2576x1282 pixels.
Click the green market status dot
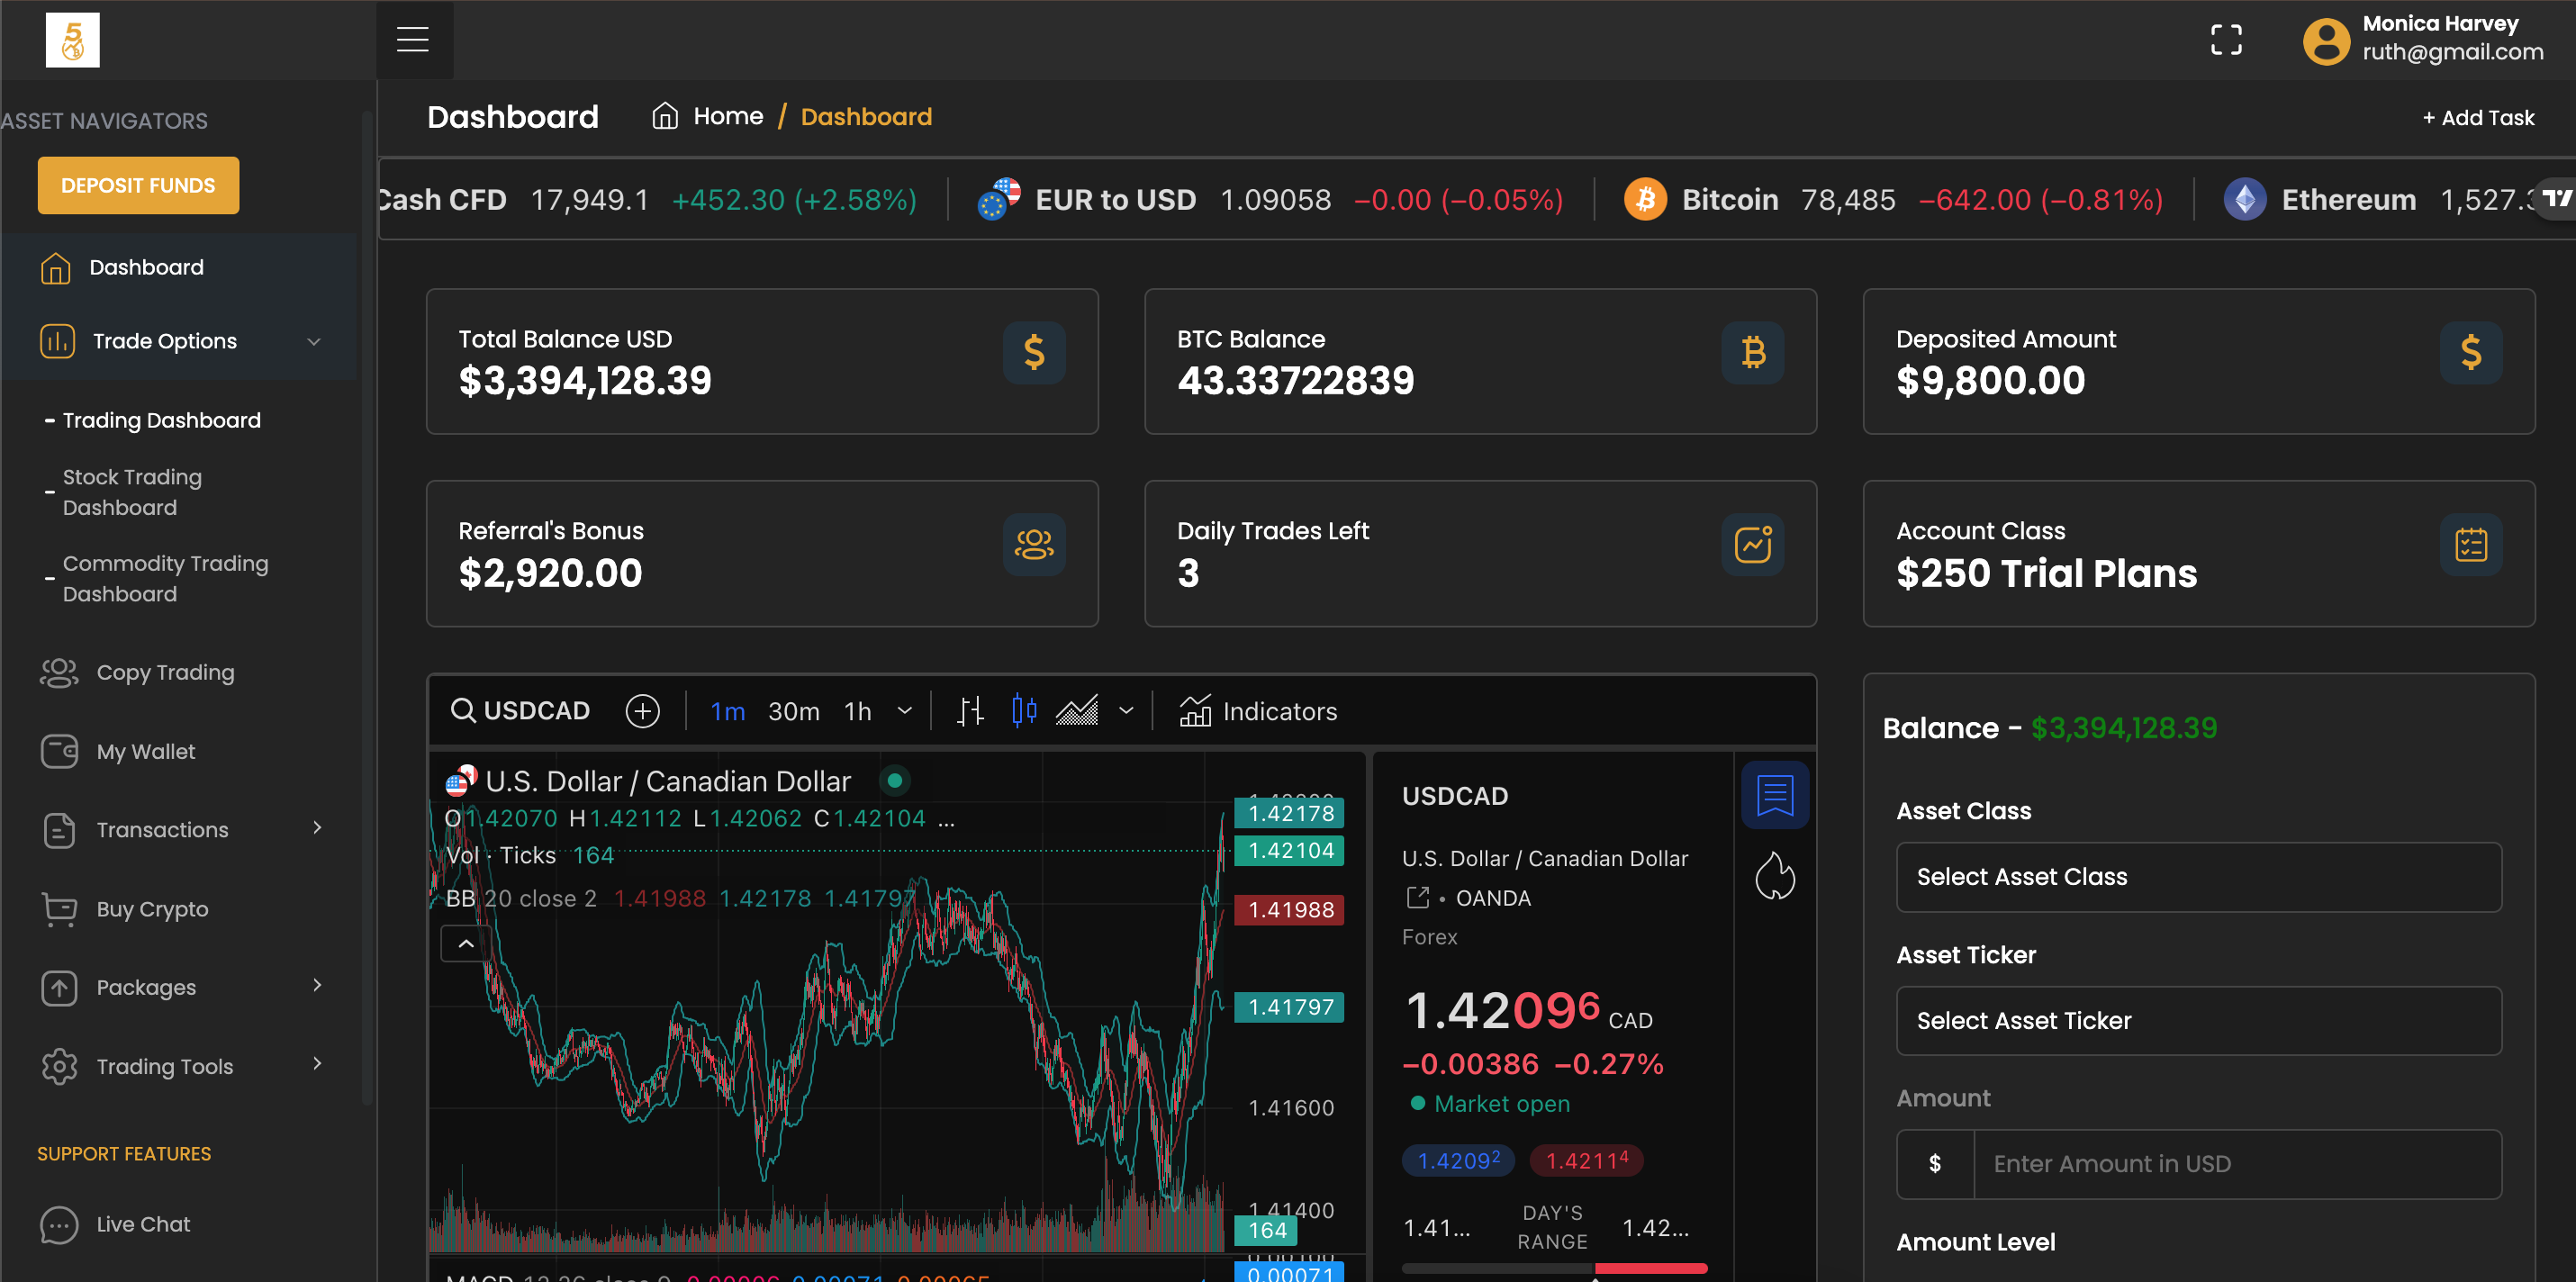(1417, 1103)
